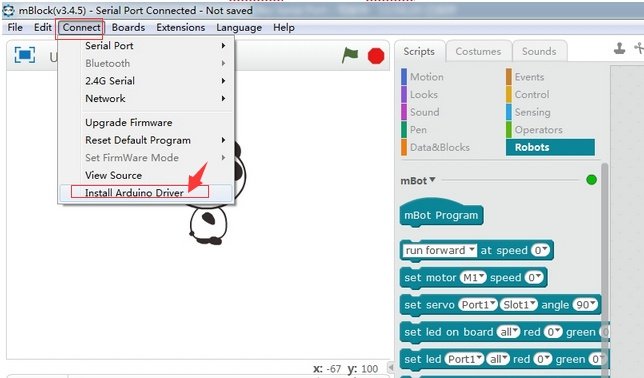Choose Upgrade Firmware
The height and width of the screenshot is (378, 644).
pos(146,122)
